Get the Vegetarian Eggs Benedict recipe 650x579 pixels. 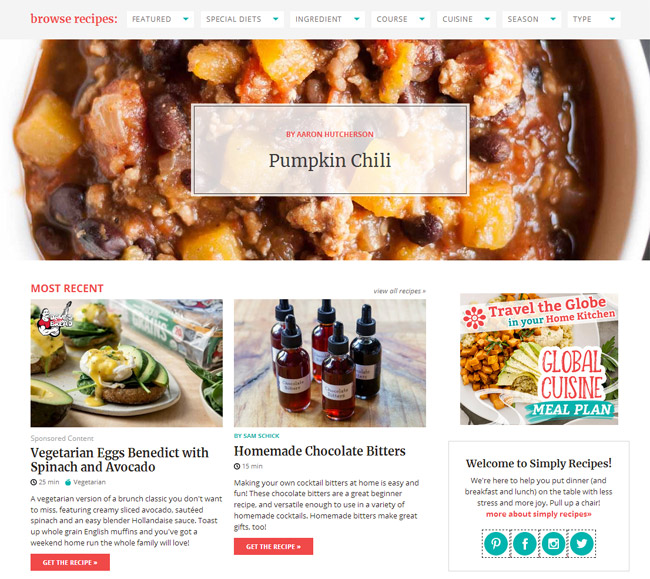click(70, 562)
